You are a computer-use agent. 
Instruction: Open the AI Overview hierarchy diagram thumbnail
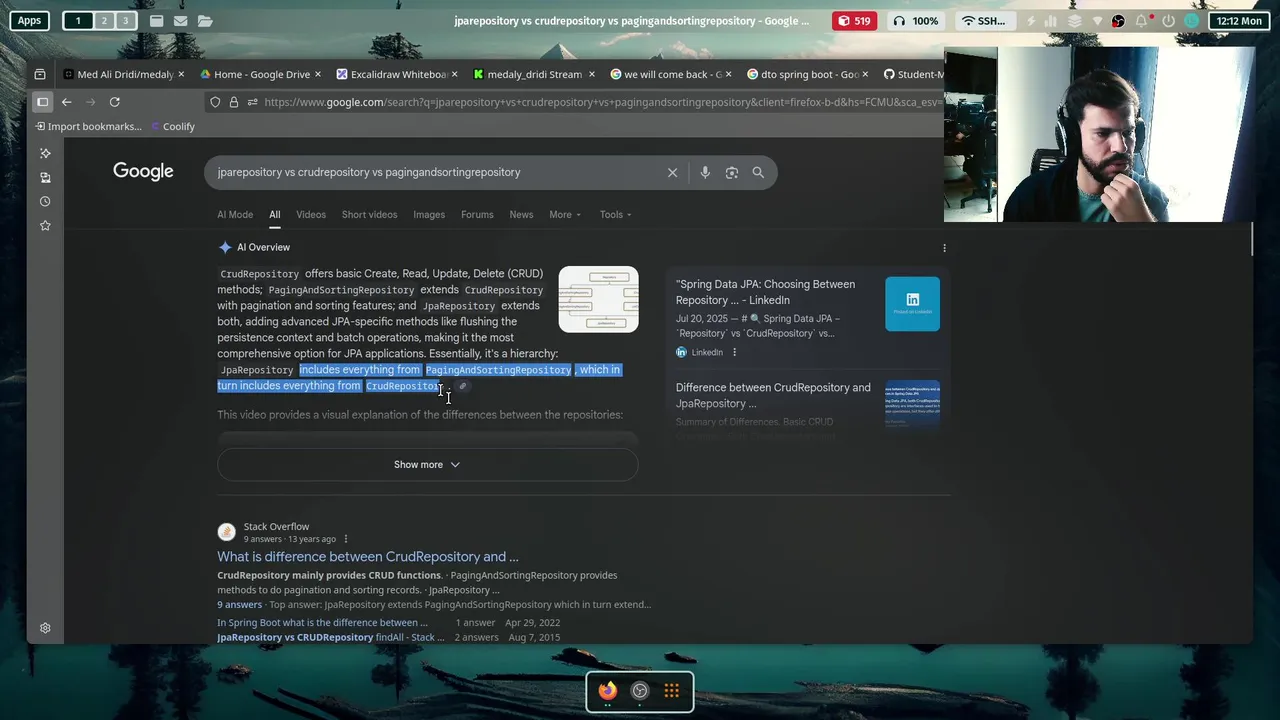598,299
